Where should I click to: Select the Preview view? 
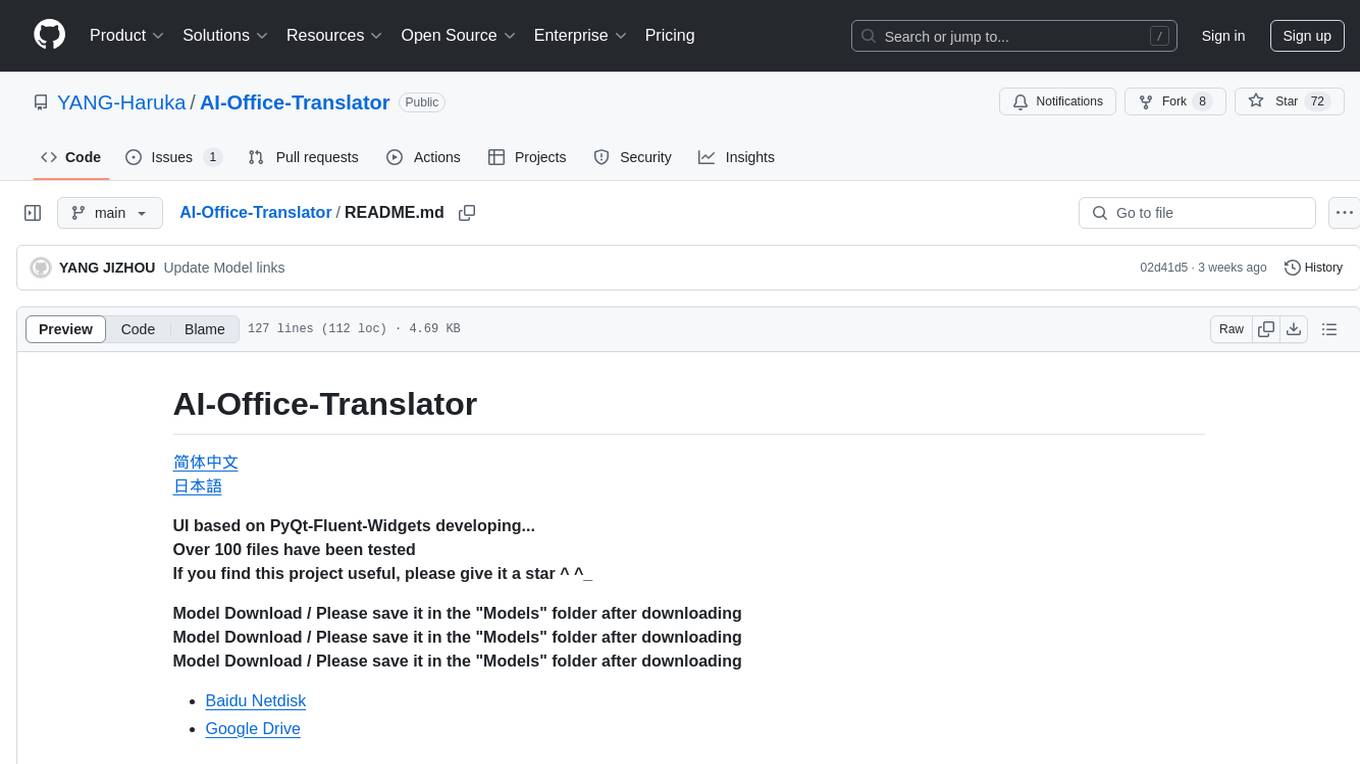click(x=66, y=329)
